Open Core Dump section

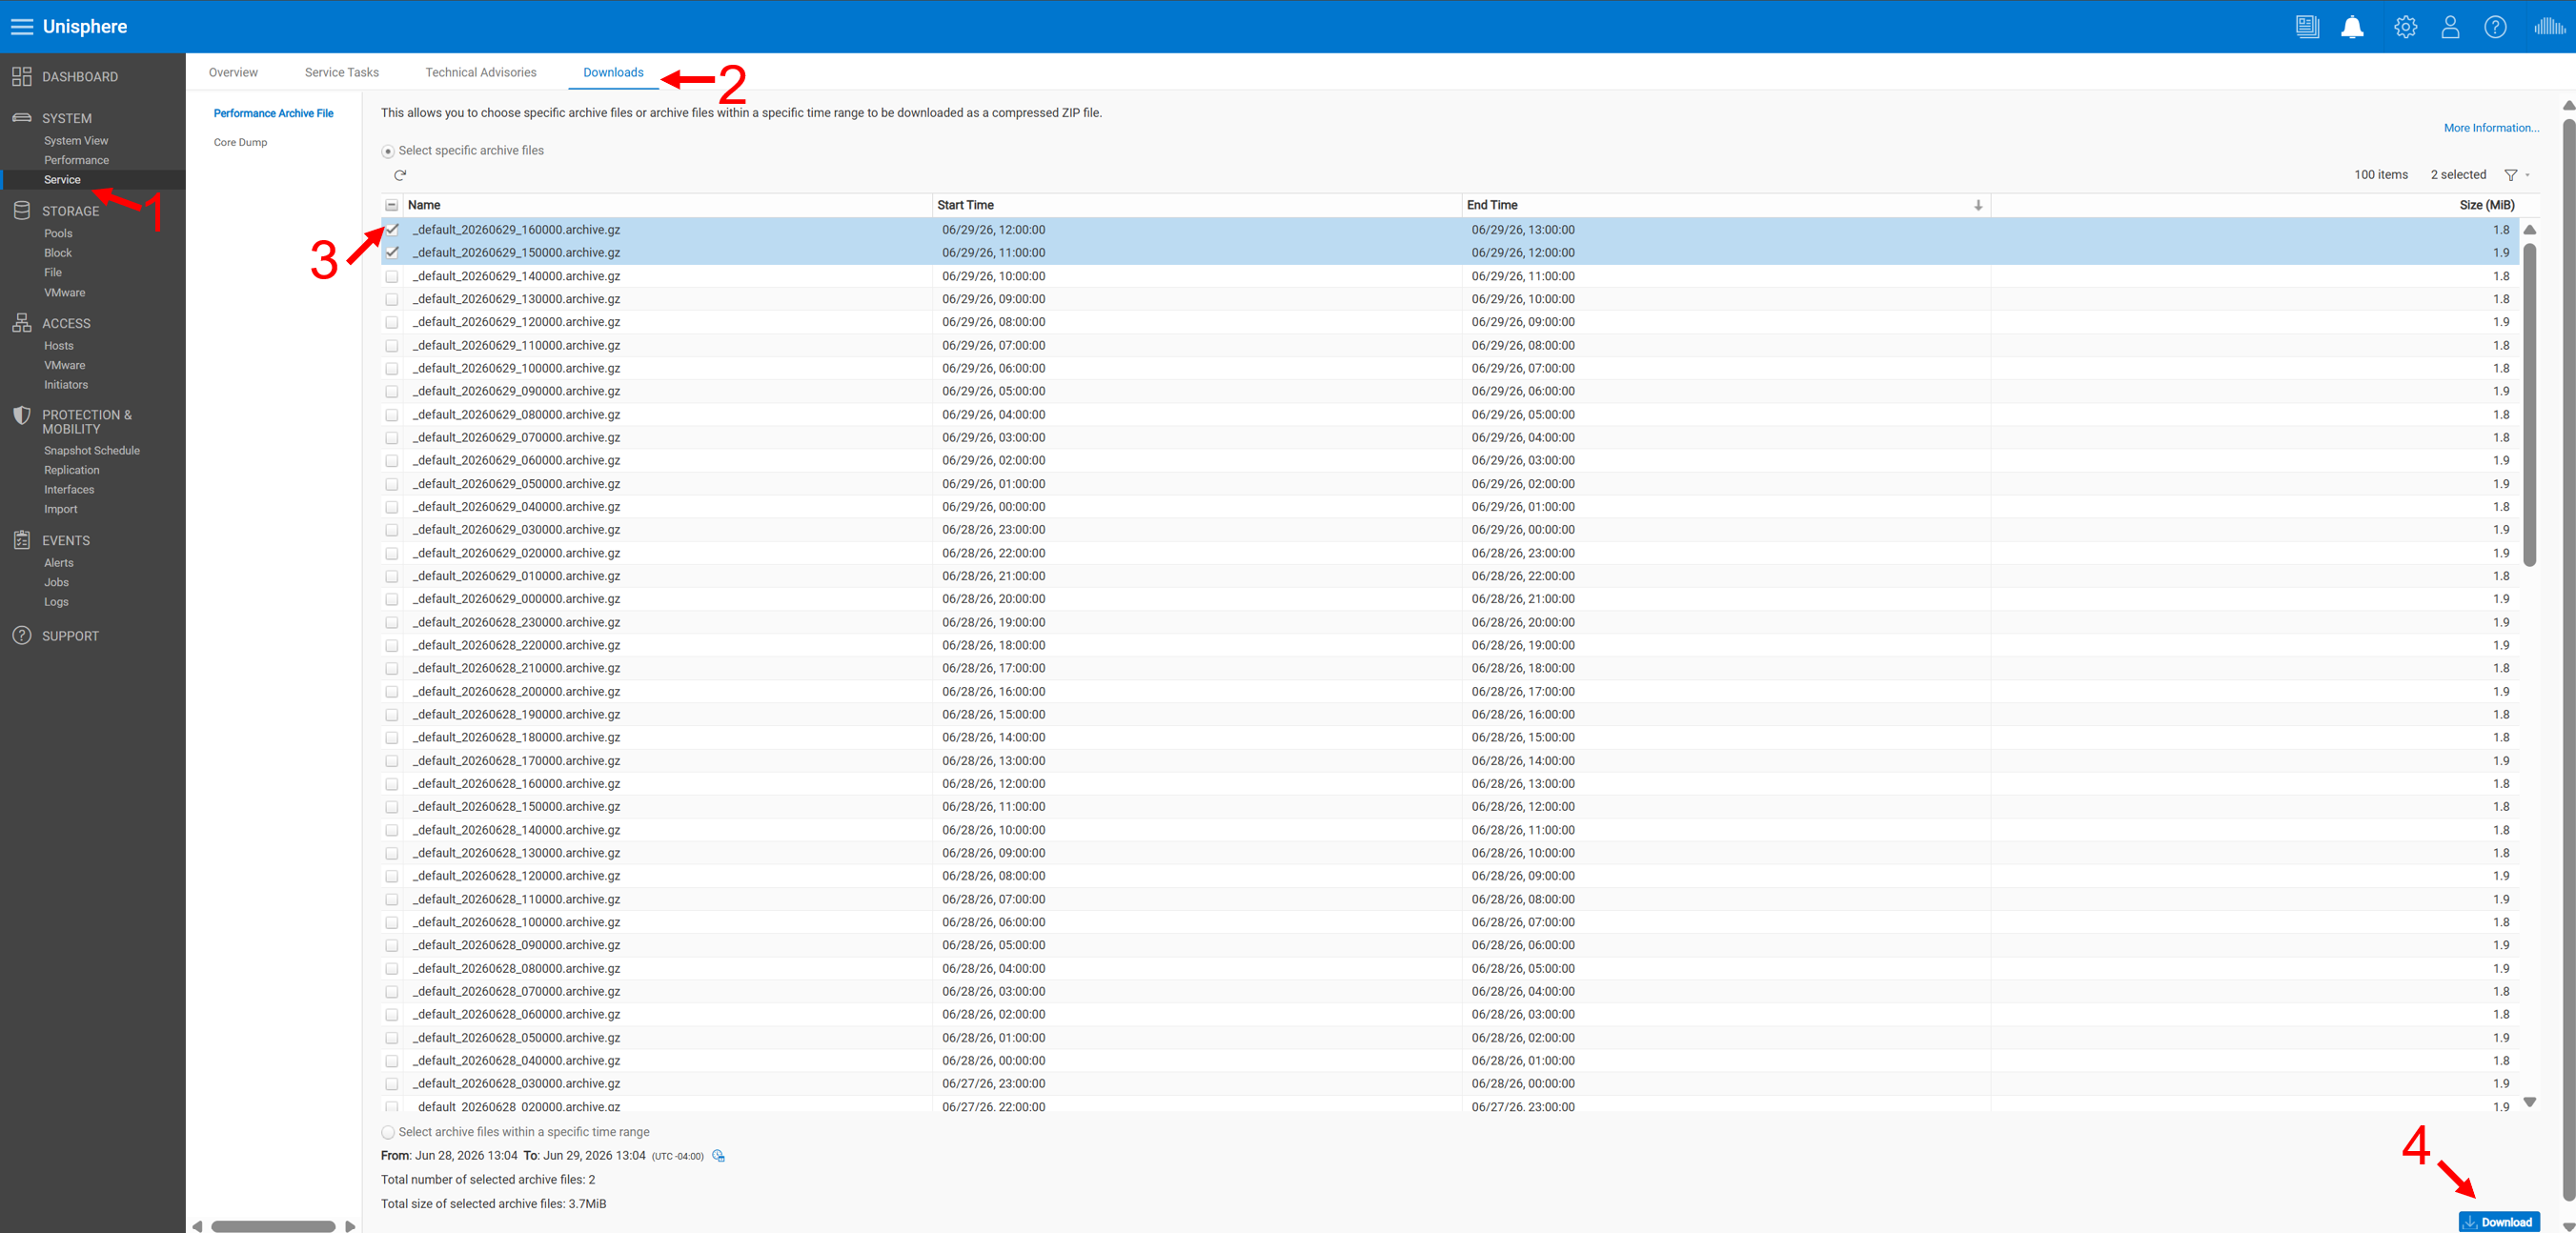coord(240,142)
